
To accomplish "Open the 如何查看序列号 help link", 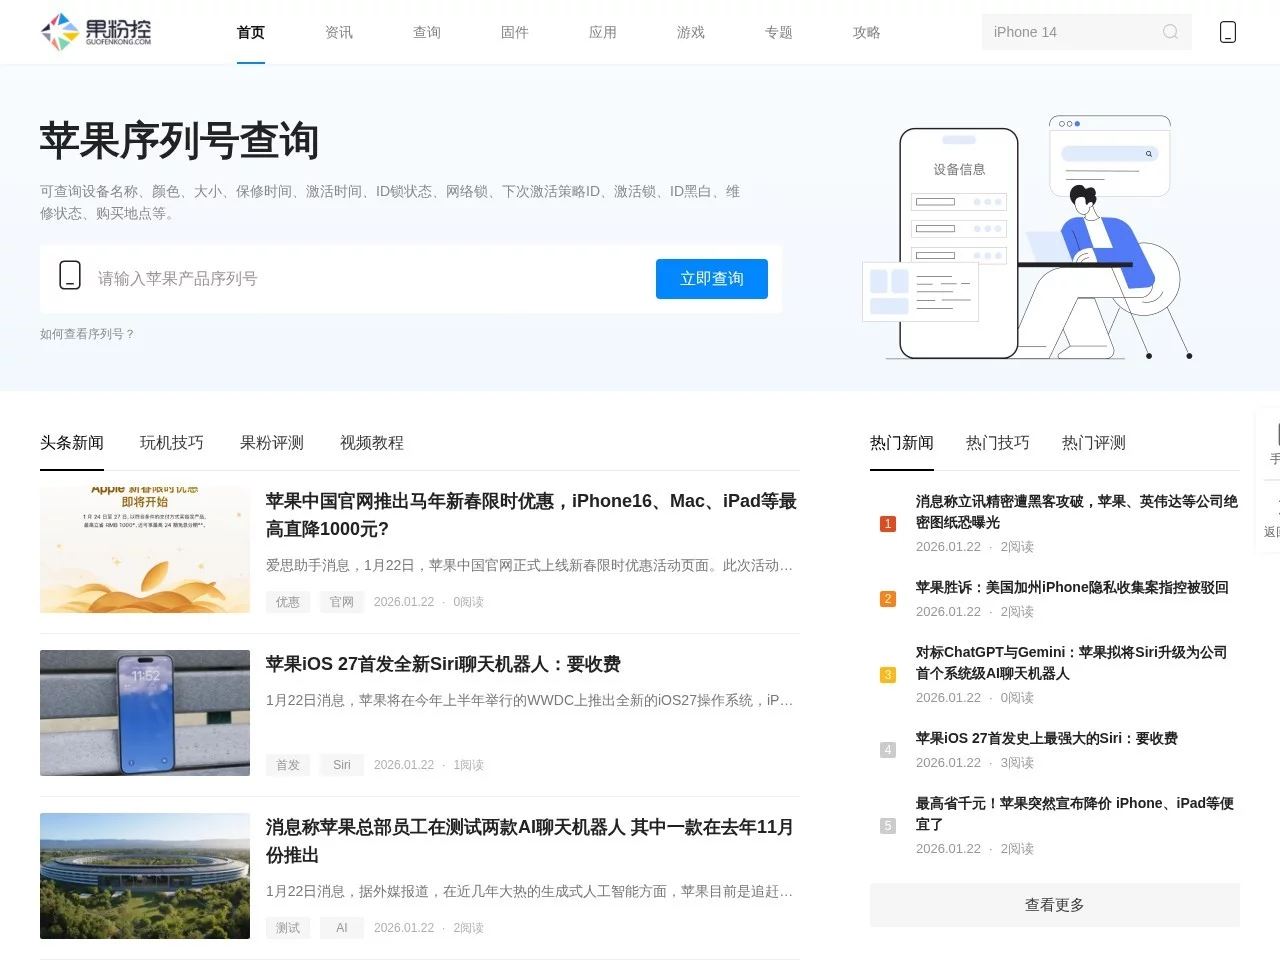I will click(88, 334).
